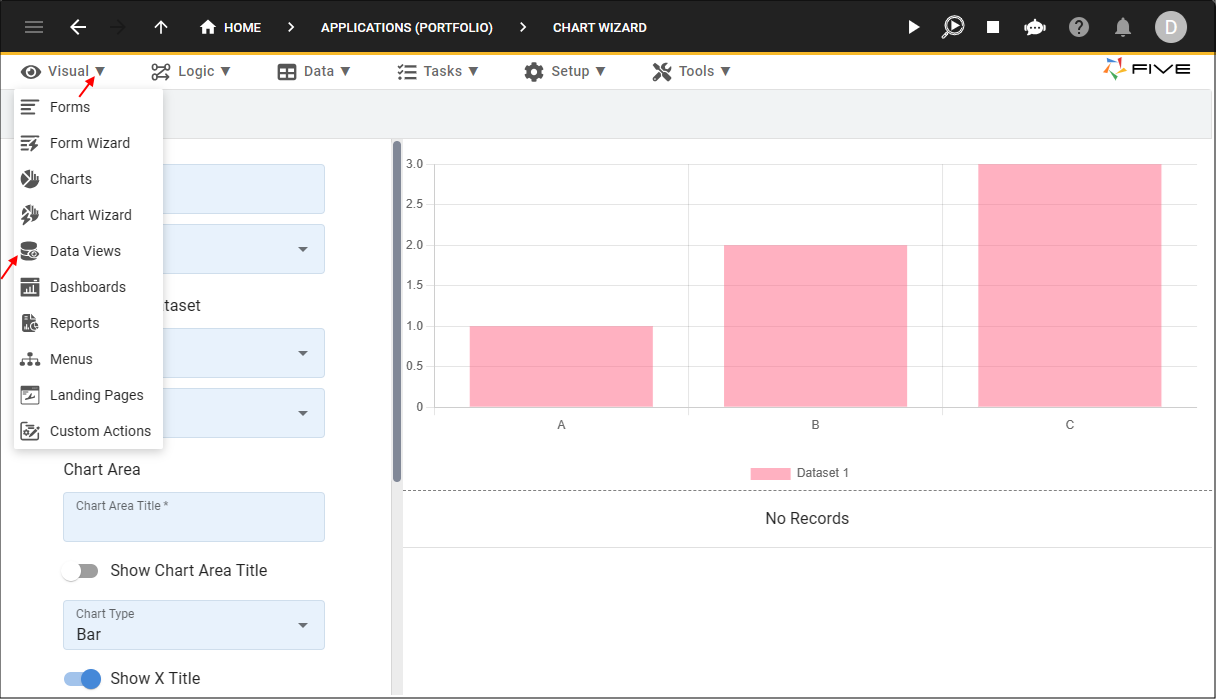This screenshot has width=1216, height=699.
Task: Go back with the left arrow
Action: click(x=78, y=27)
